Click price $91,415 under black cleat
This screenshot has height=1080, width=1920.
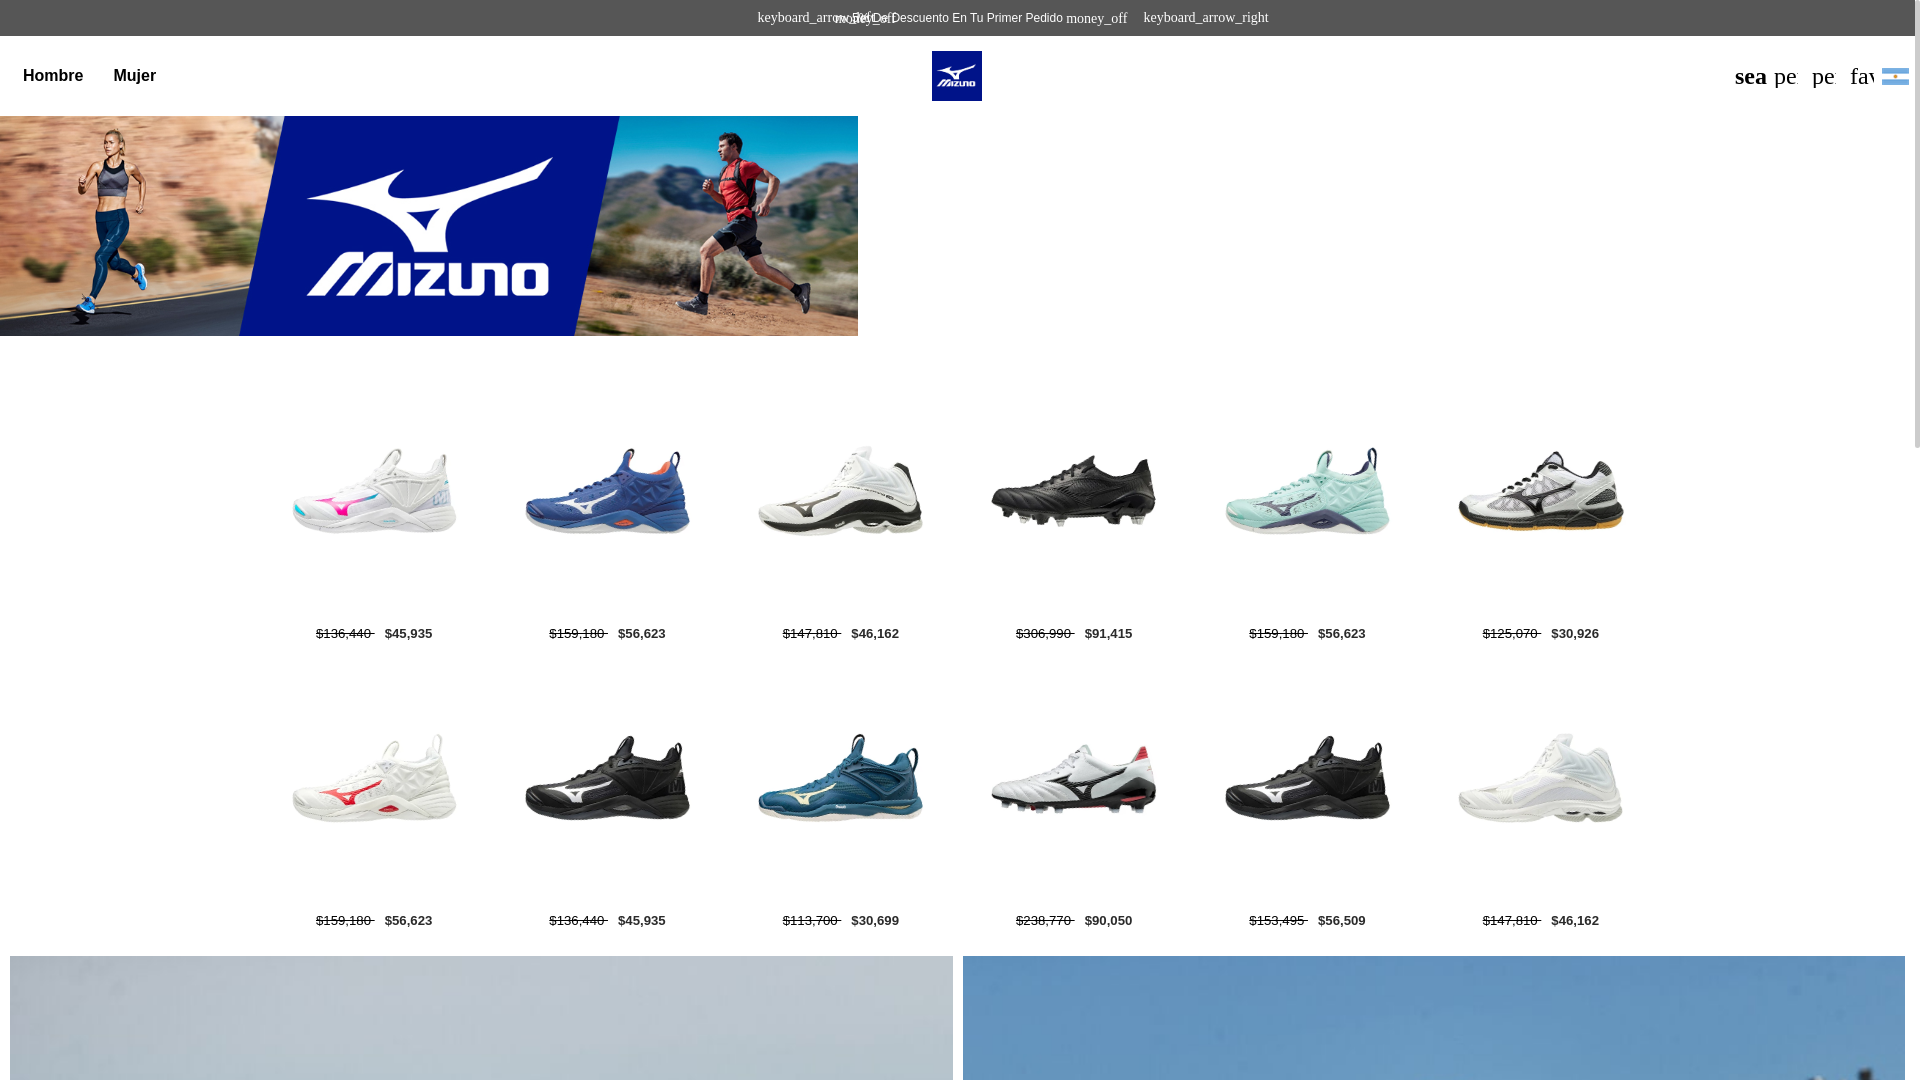click(x=1108, y=634)
